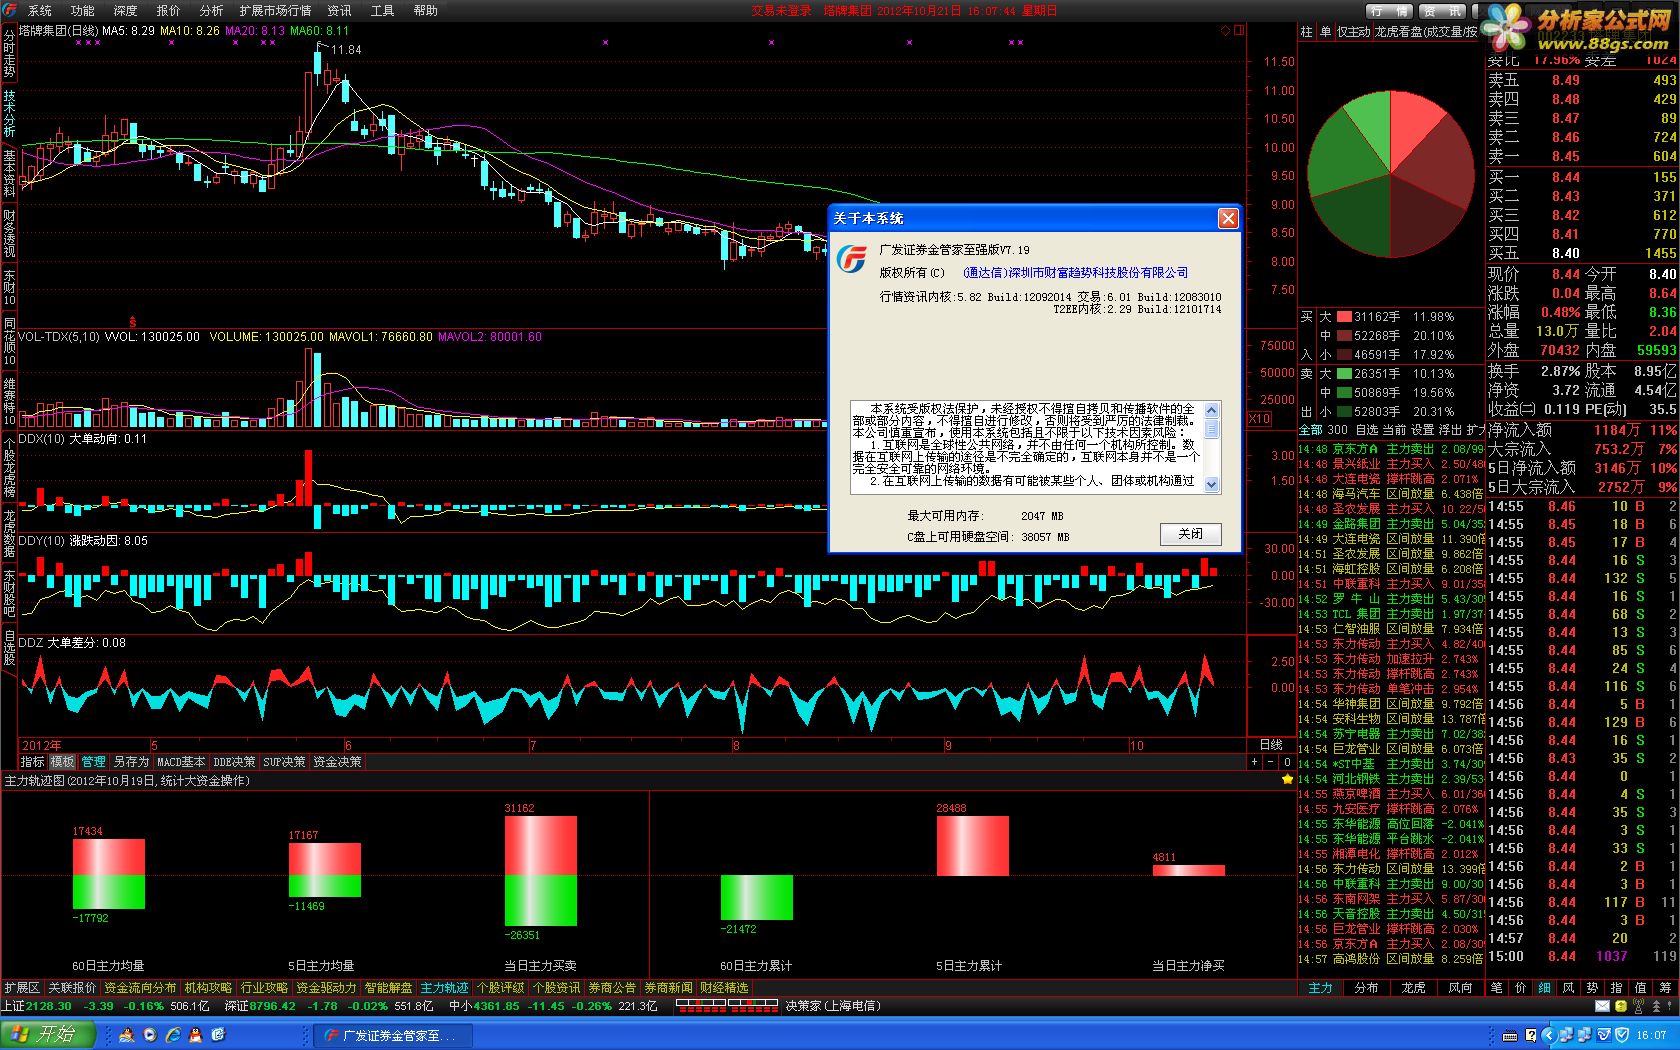
Task: Click the yellow upload arrow status icon
Action: pos(1620,1006)
